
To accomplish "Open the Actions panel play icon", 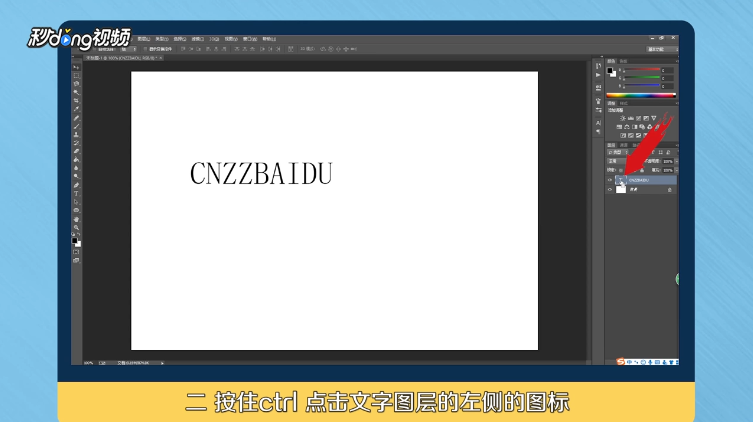I will [598, 75].
